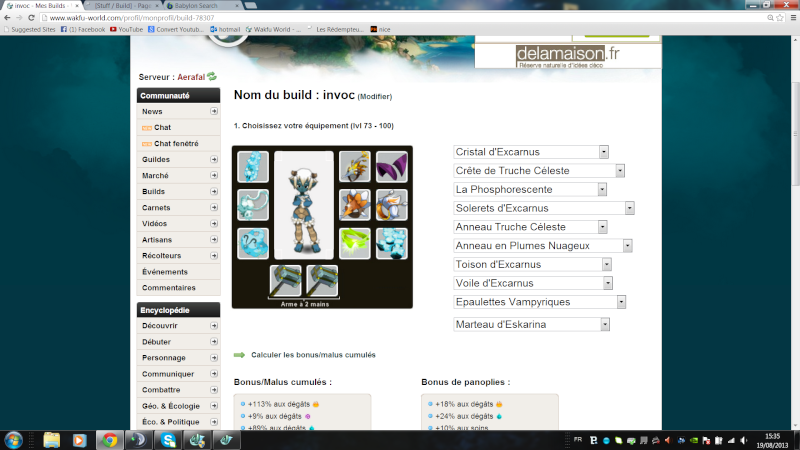Open the Windows Start button
The image size is (800, 450).
(x=13, y=440)
